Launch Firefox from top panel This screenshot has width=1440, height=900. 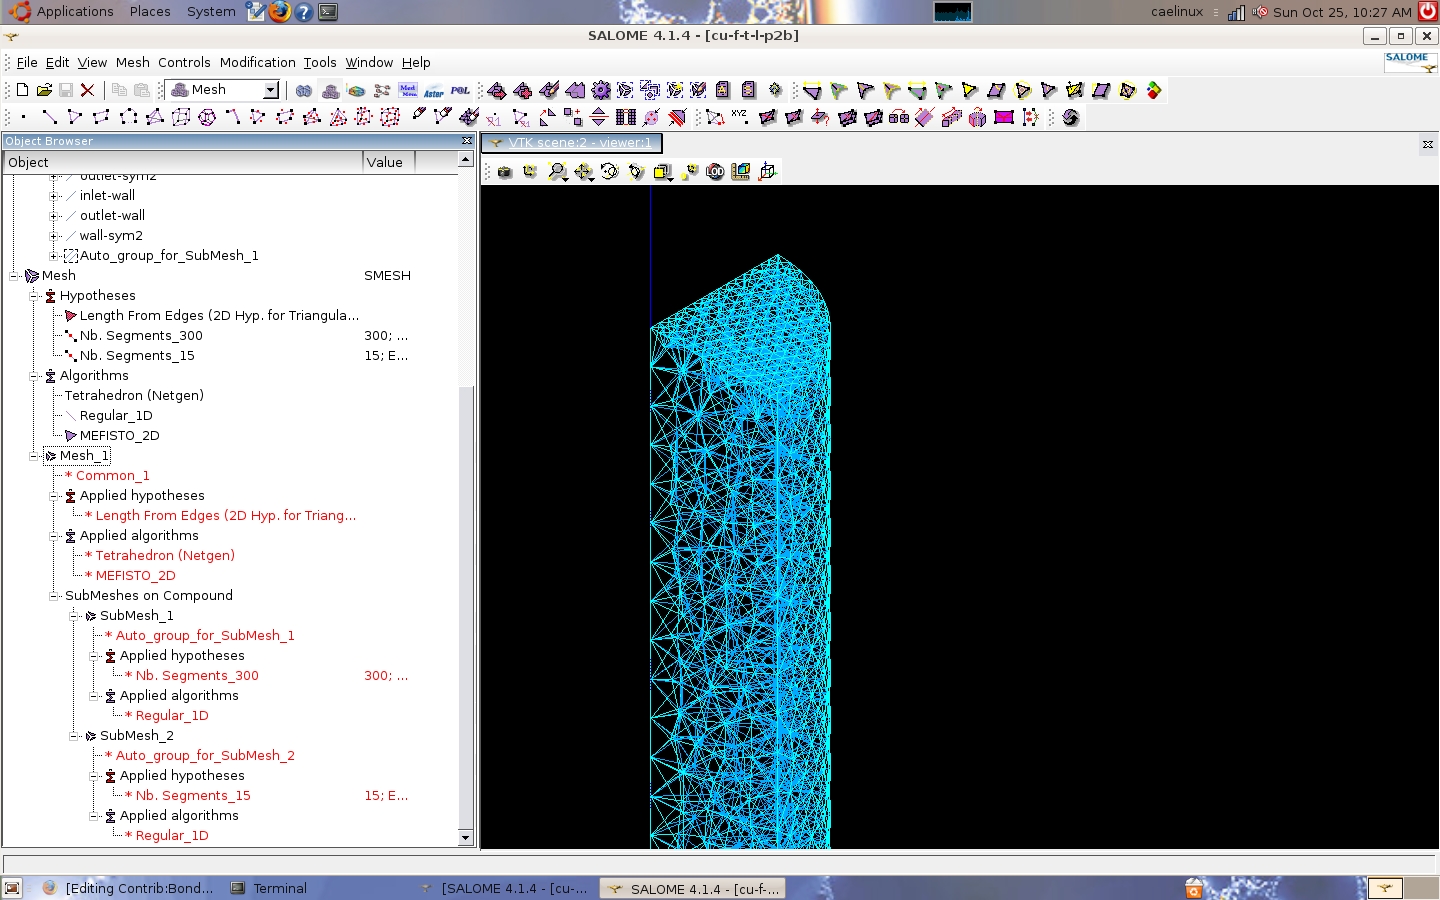click(x=280, y=12)
